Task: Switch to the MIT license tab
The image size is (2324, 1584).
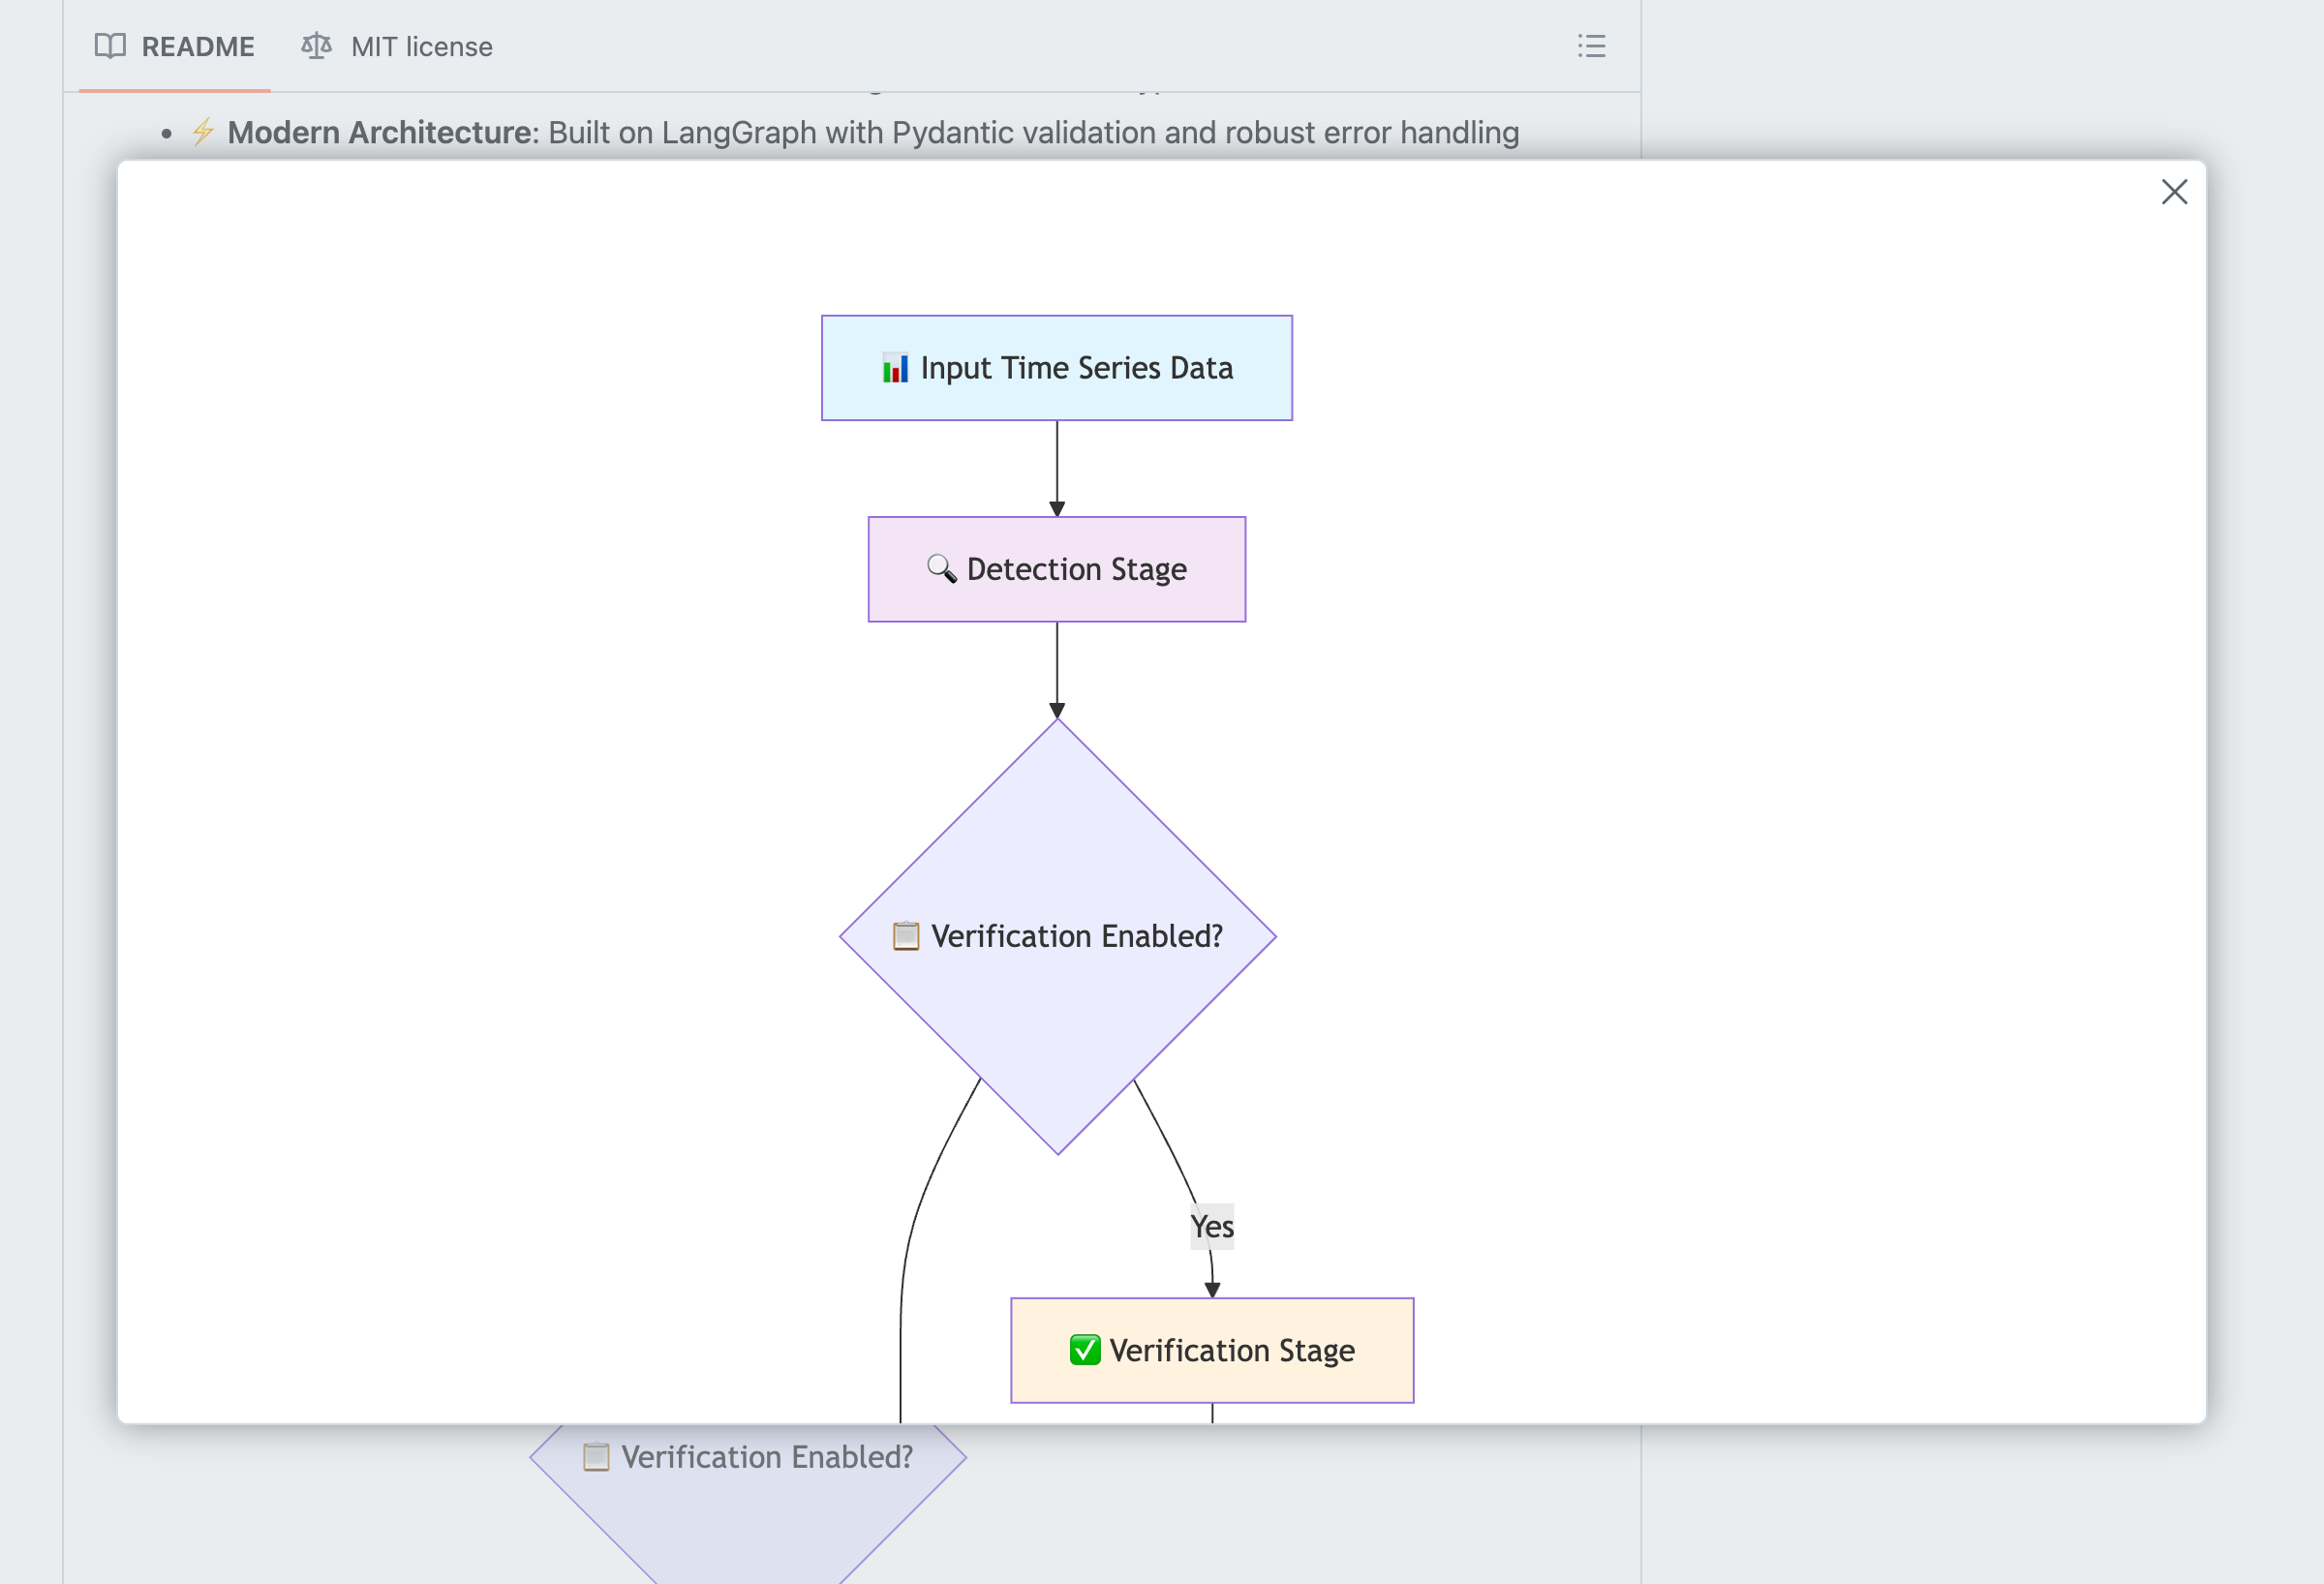Action: [x=397, y=46]
